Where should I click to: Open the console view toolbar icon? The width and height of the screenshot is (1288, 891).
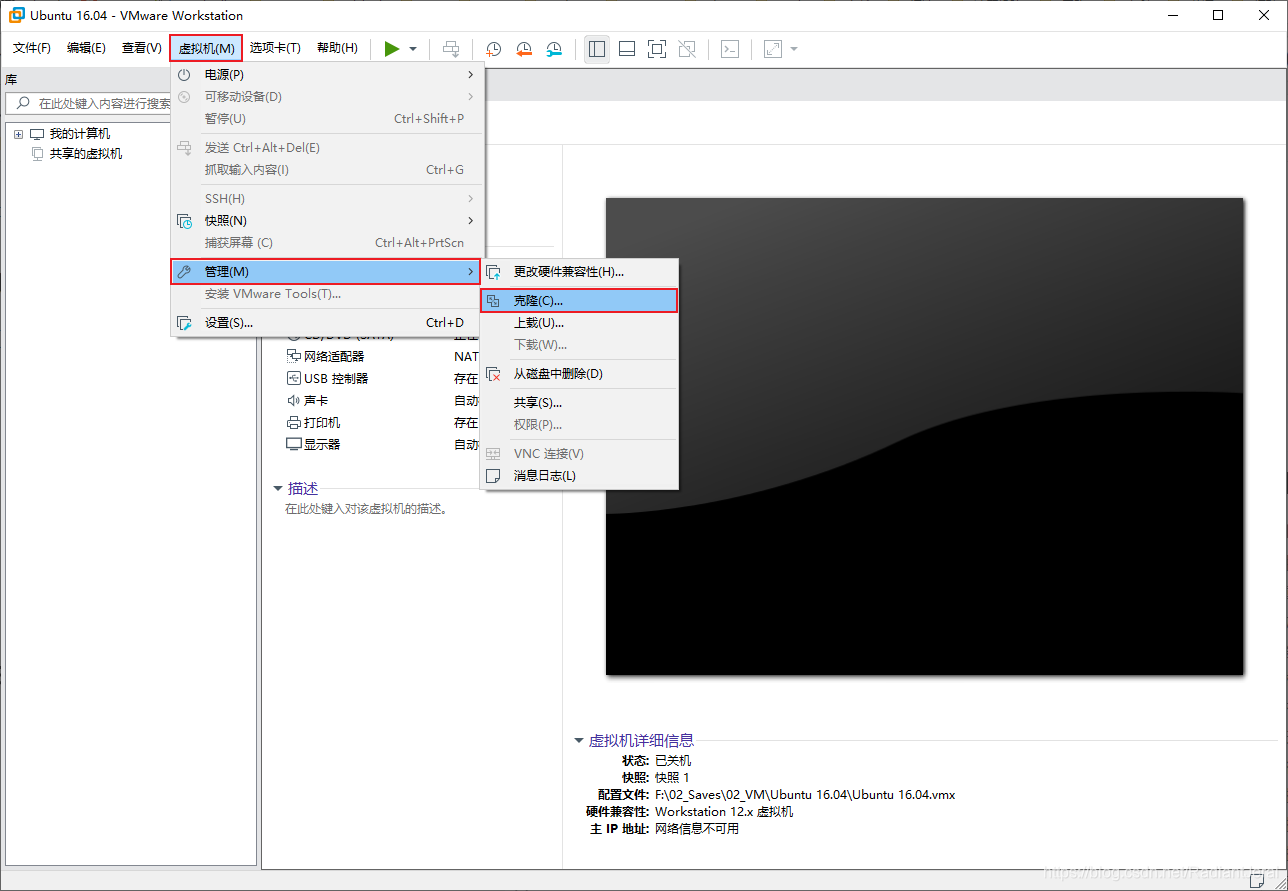pyautogui.click(x=731, y=48)
